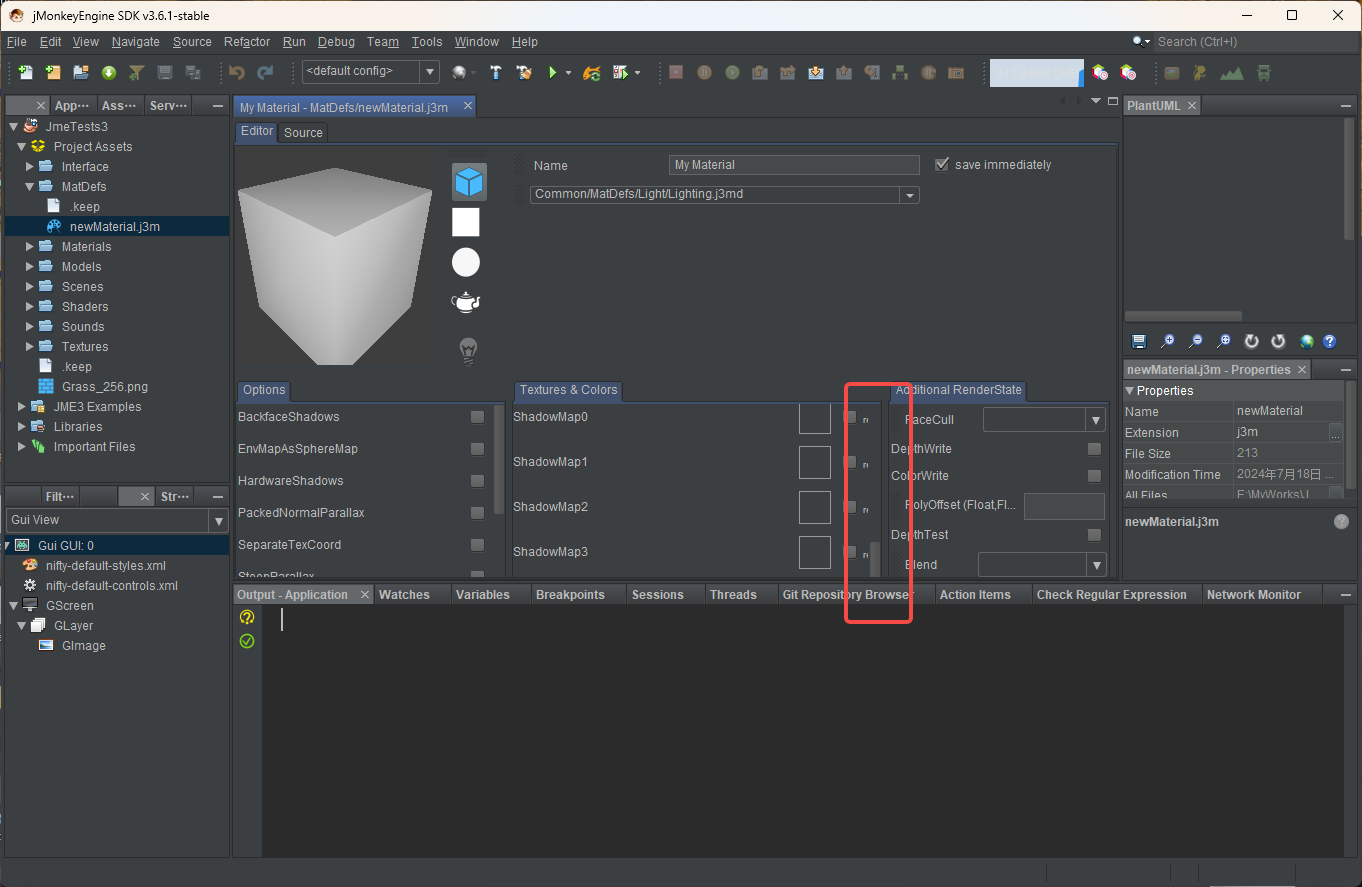Viewport: 1362px width, 887px height.
Task: Enable the HardwareShadows checkbox
Action: click(477, 481)
